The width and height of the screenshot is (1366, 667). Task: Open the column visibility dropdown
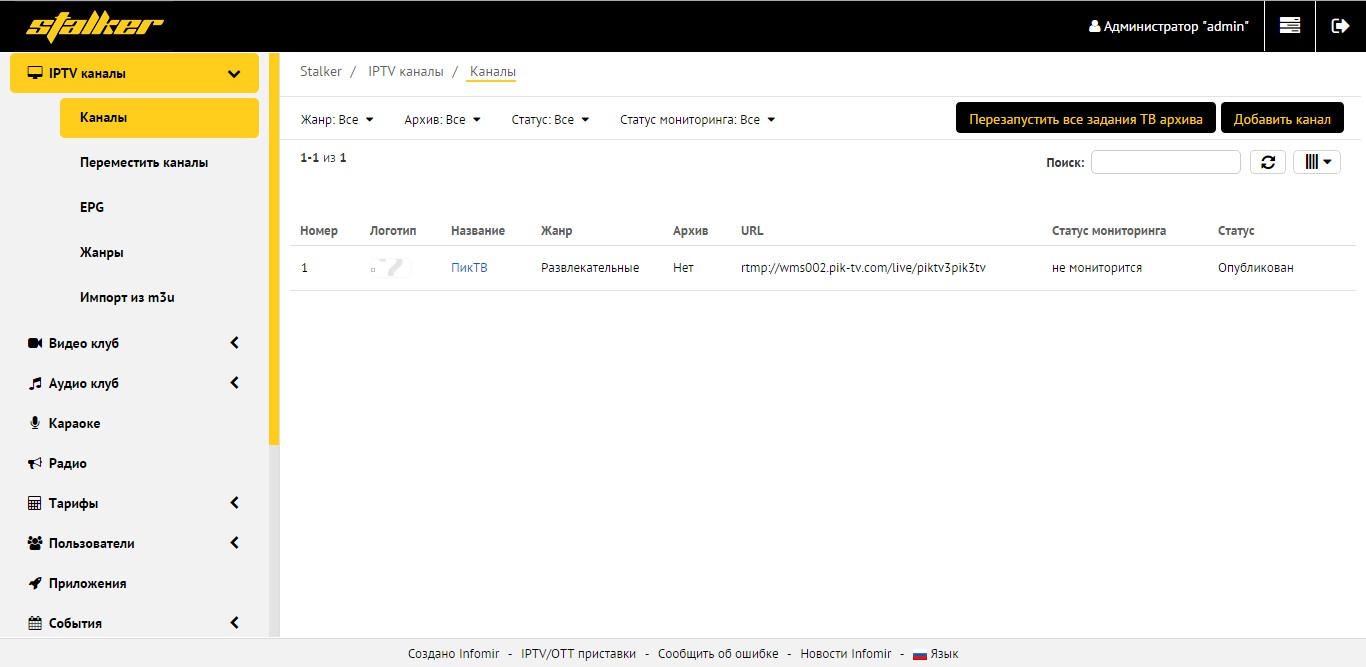click(1317, 162)
